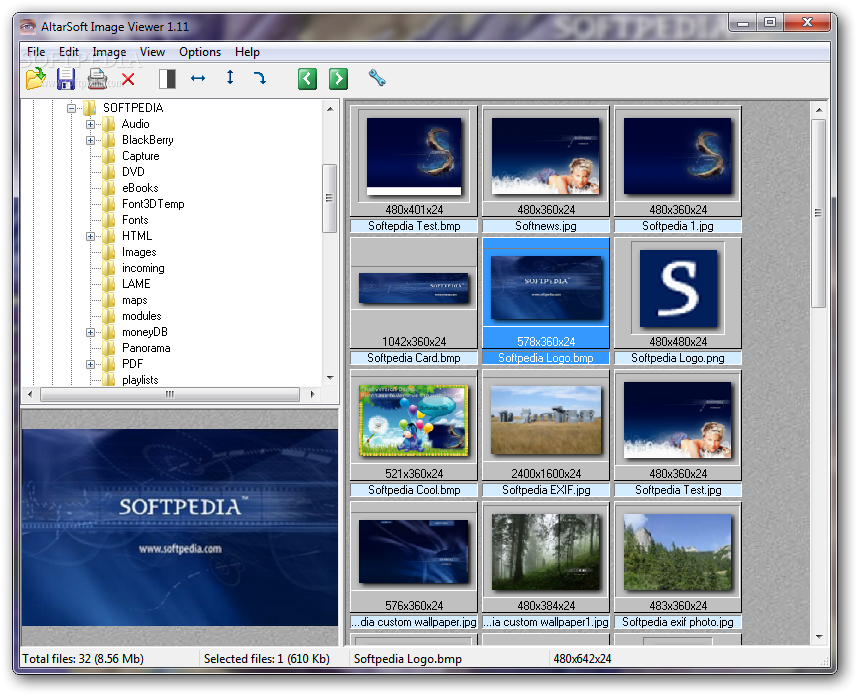Select Softpedia Logo.bmp thumbnail
This screenshot has height=695, width=858.
[x=546, y=293]
